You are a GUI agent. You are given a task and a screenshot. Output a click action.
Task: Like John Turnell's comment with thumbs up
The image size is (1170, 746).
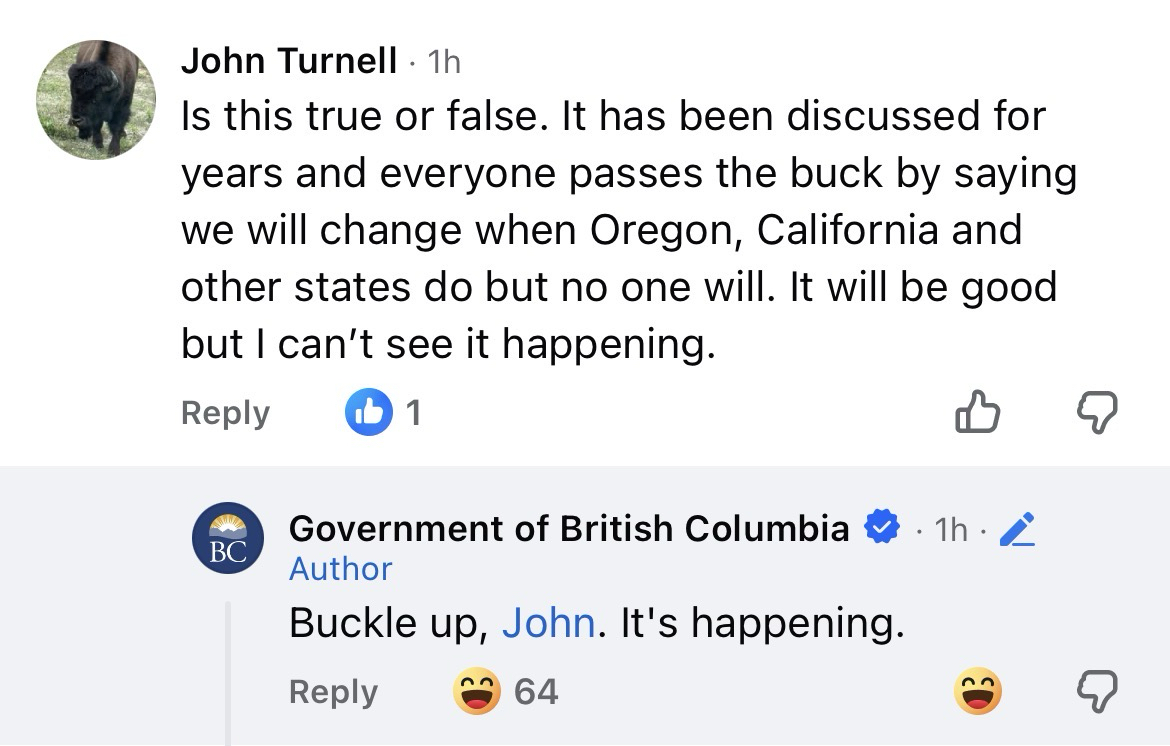pyautogui.click(x=977, y=412)
